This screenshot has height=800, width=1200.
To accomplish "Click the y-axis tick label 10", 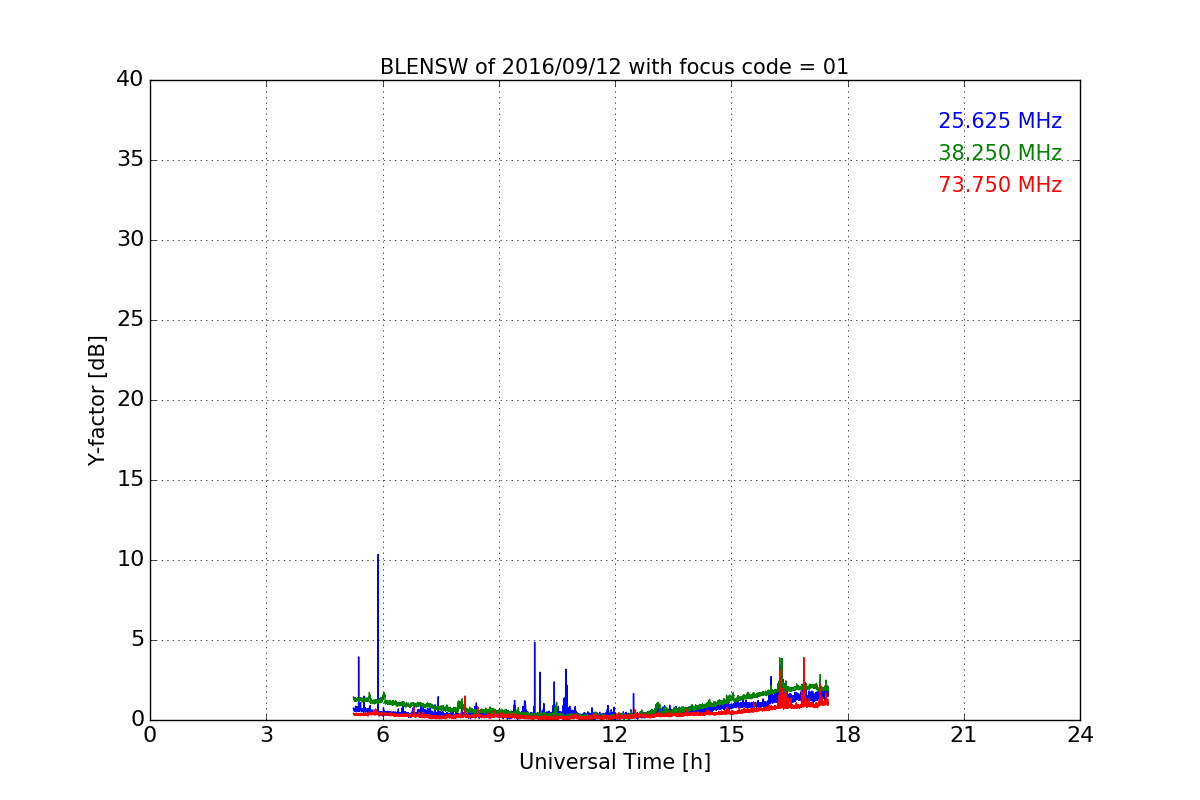I will pyautogui.click(x=130, y=560).
